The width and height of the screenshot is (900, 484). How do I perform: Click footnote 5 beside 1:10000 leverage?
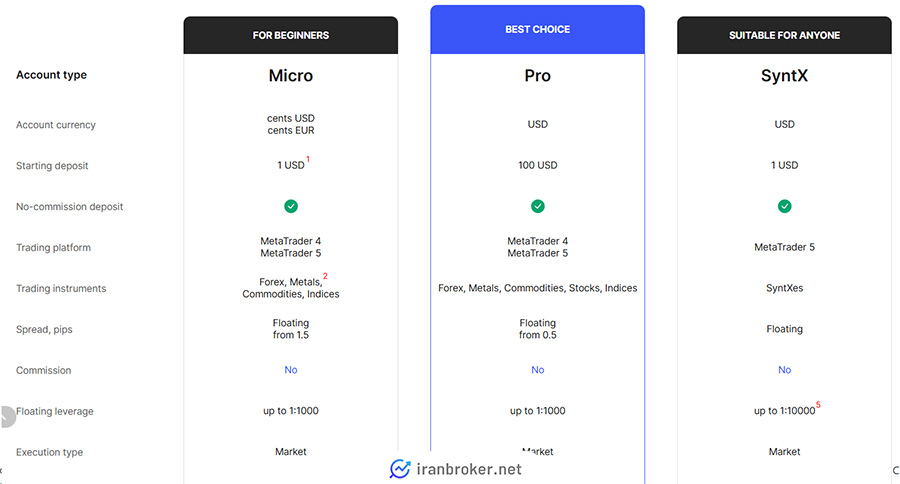818,404
